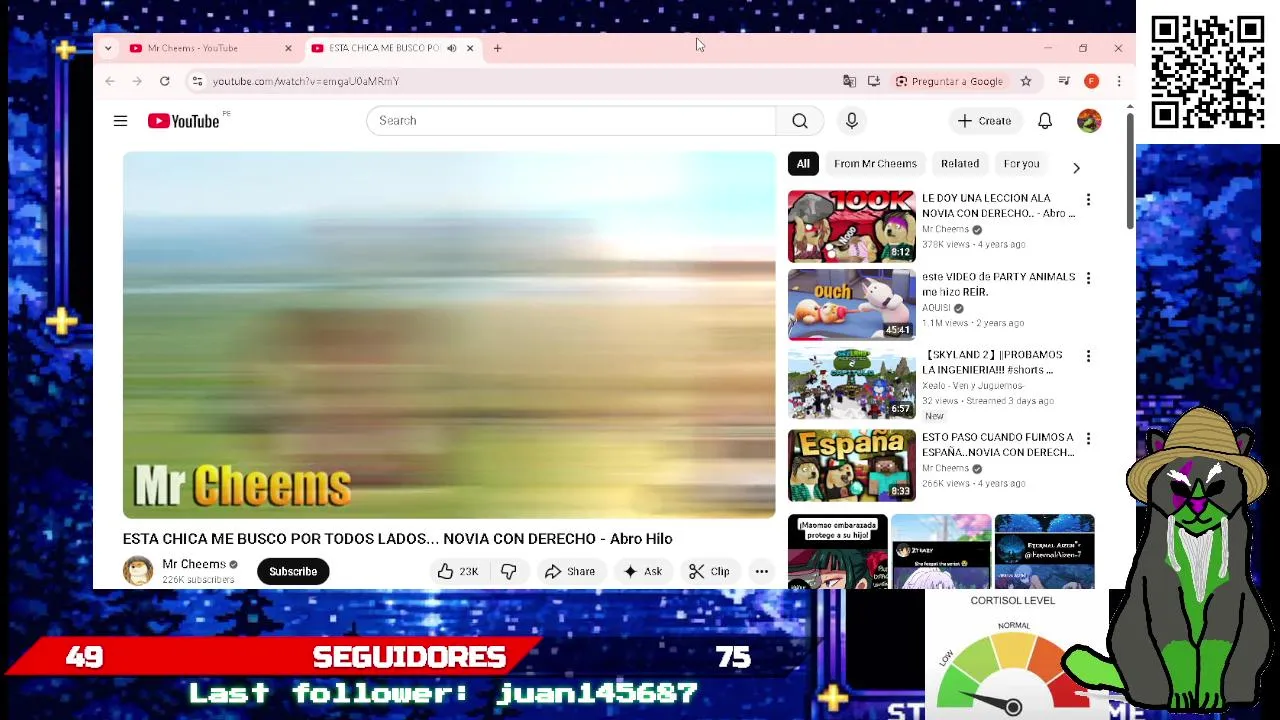
Task: Open the tab search dropdown arrow
Action: tap(108, 48)
